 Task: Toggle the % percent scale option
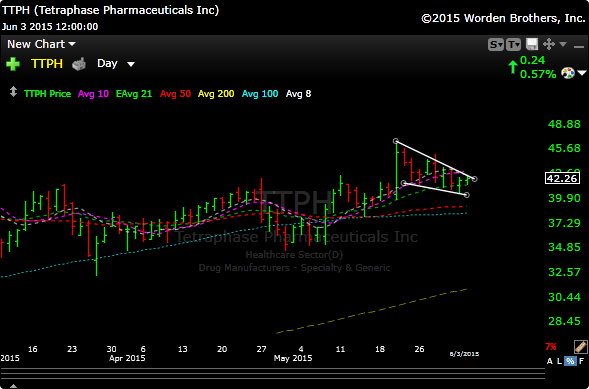(x=571, y=361)
